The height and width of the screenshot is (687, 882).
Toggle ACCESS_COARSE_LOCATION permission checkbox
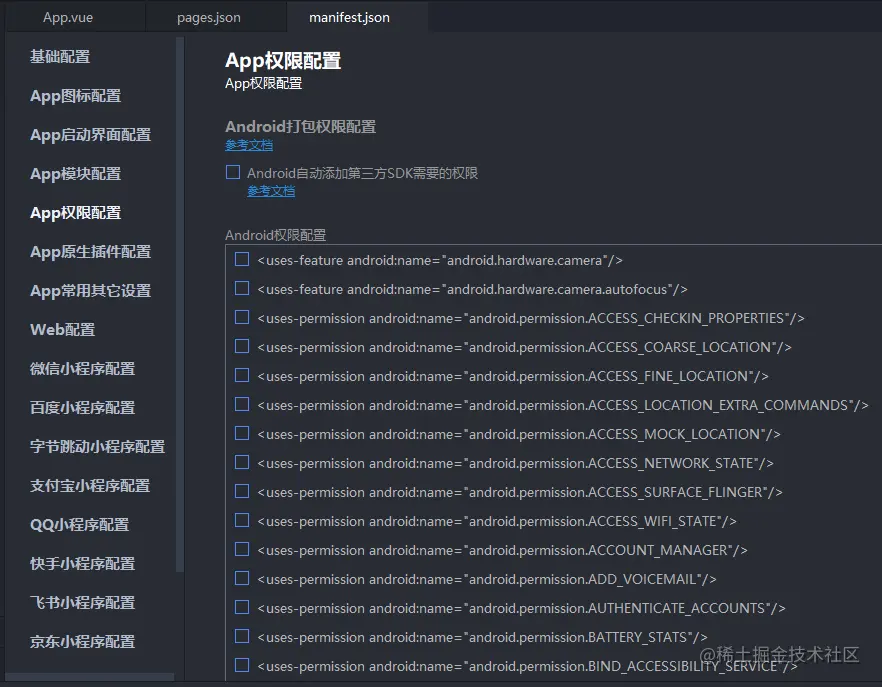(242, 346)
